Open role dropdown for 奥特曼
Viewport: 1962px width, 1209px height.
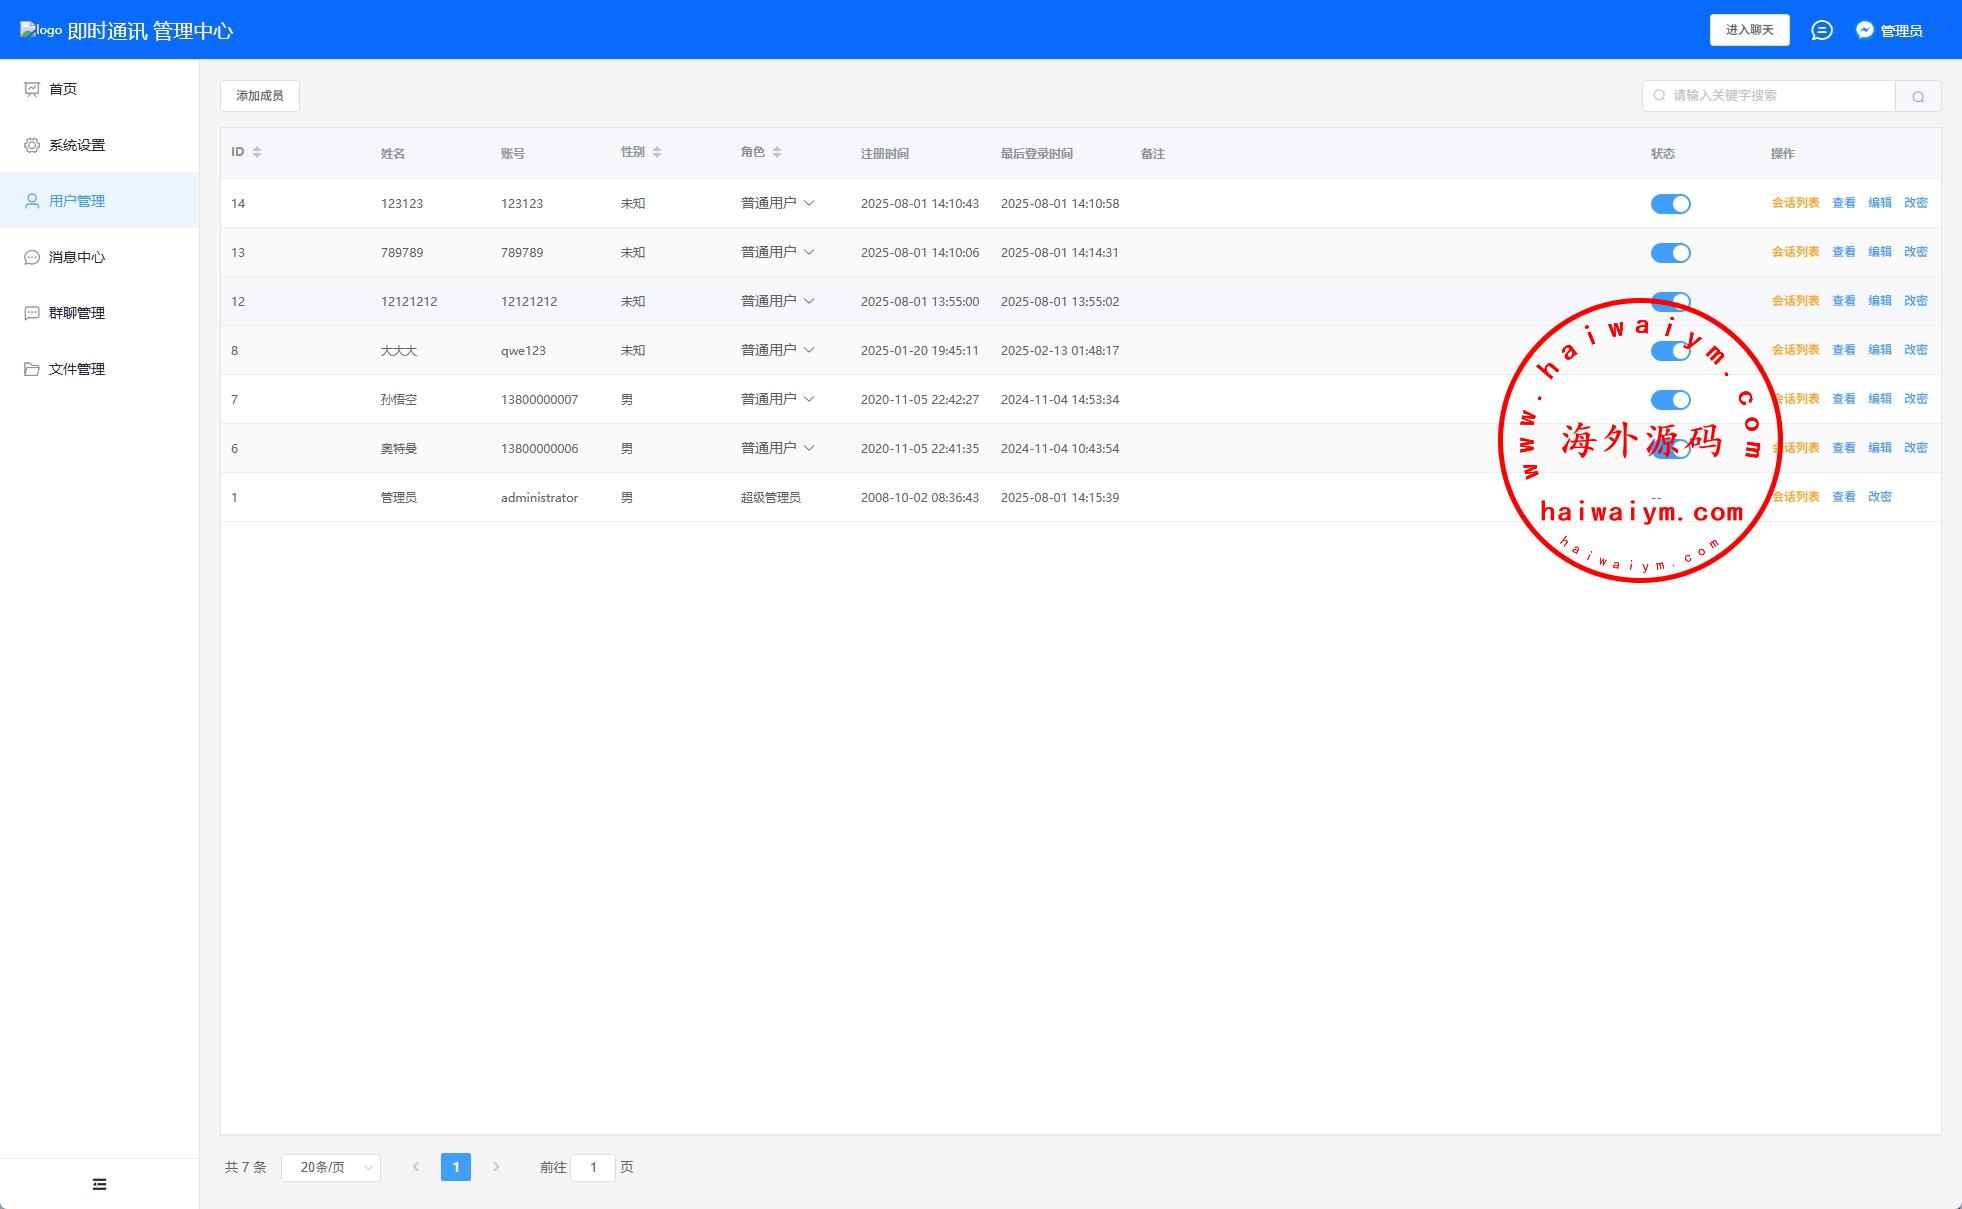tap(778, 448)
